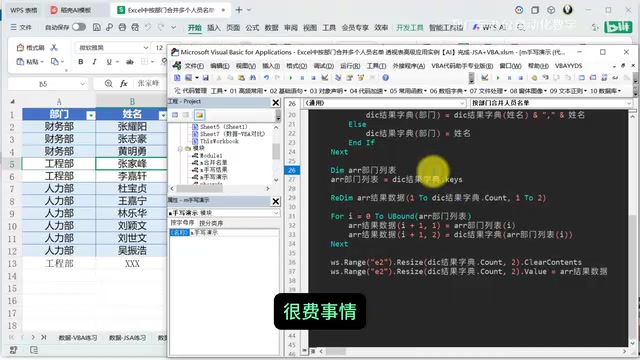Click the 格式刷 format painter button

[x=30, y=48]
